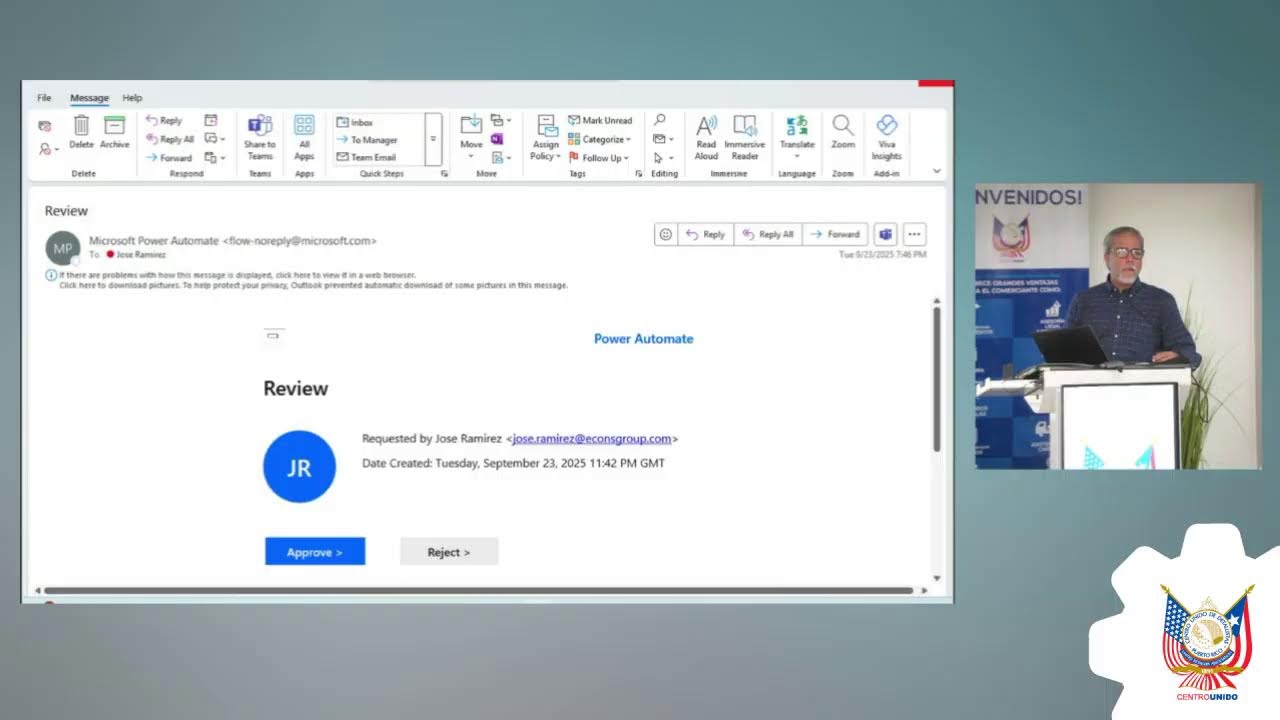Viewport: 1280px width, 720px height.
Task: Click the scroll down arrow of message body
Action: pyautogui.click(x=937, y=578)
